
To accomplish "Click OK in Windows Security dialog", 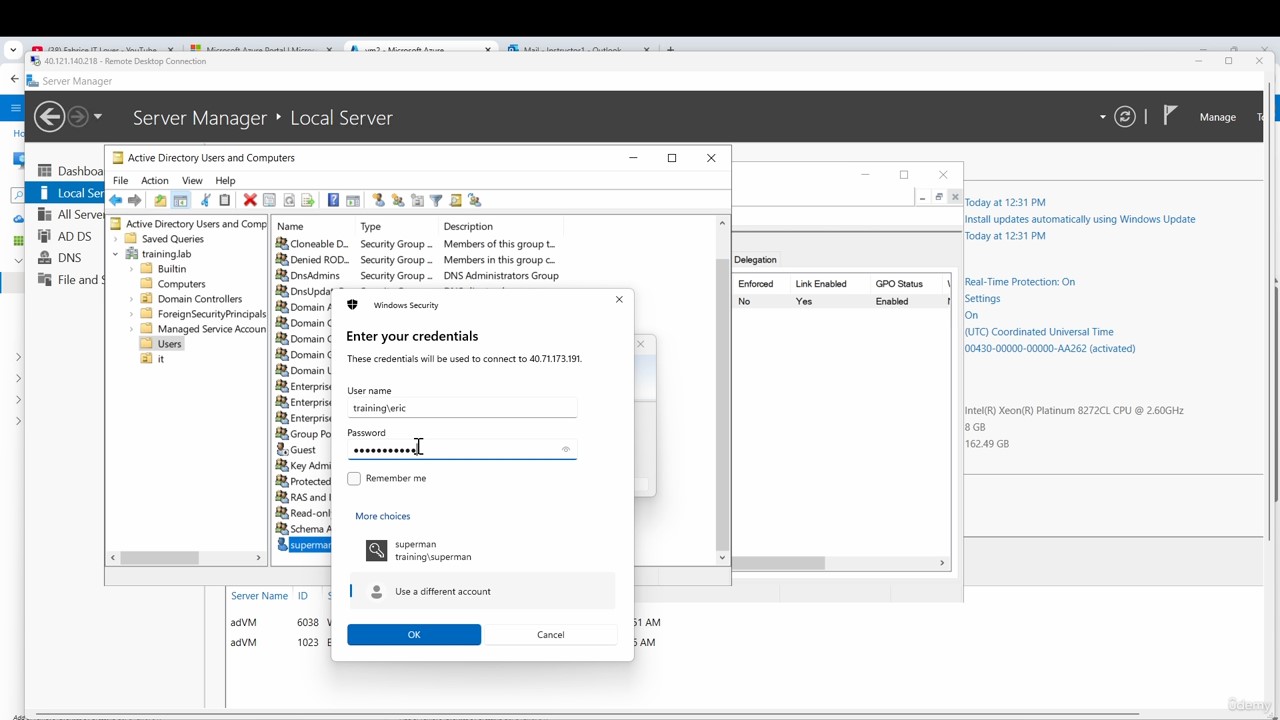I will [x=414, y=635].
